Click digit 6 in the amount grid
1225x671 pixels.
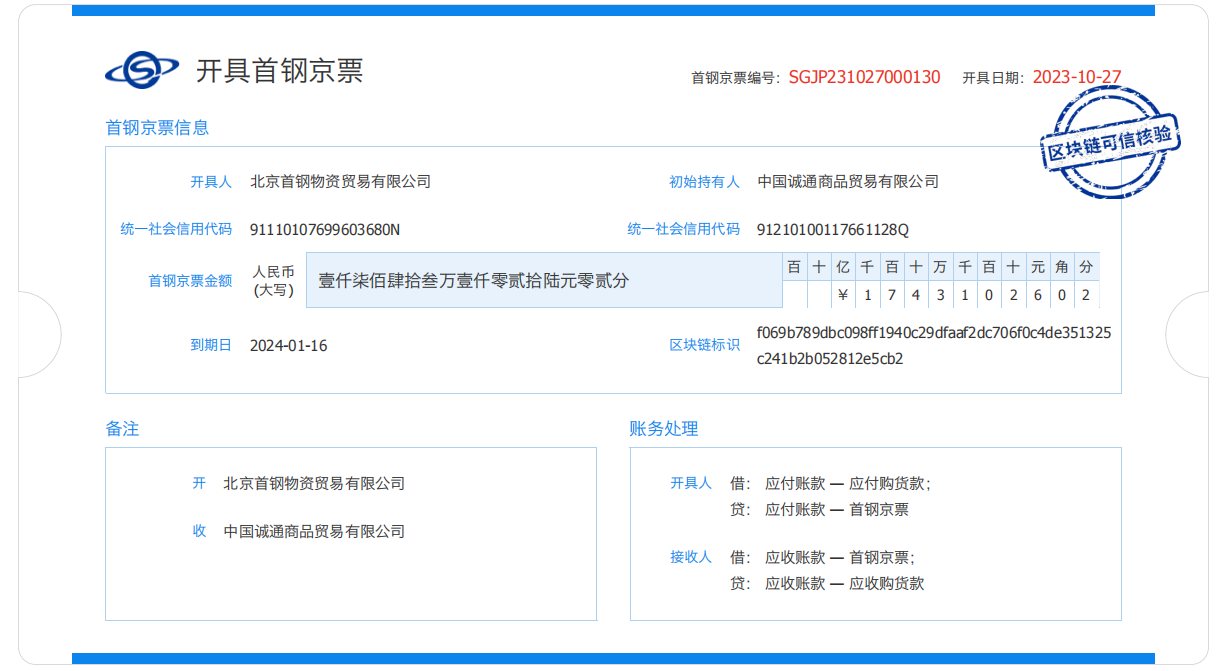pyautogui.click(x=1037, y=295)
